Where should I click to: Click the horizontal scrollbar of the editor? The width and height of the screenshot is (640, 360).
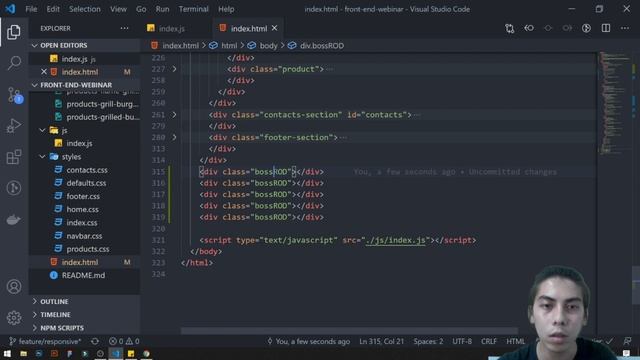coord(349,331)
